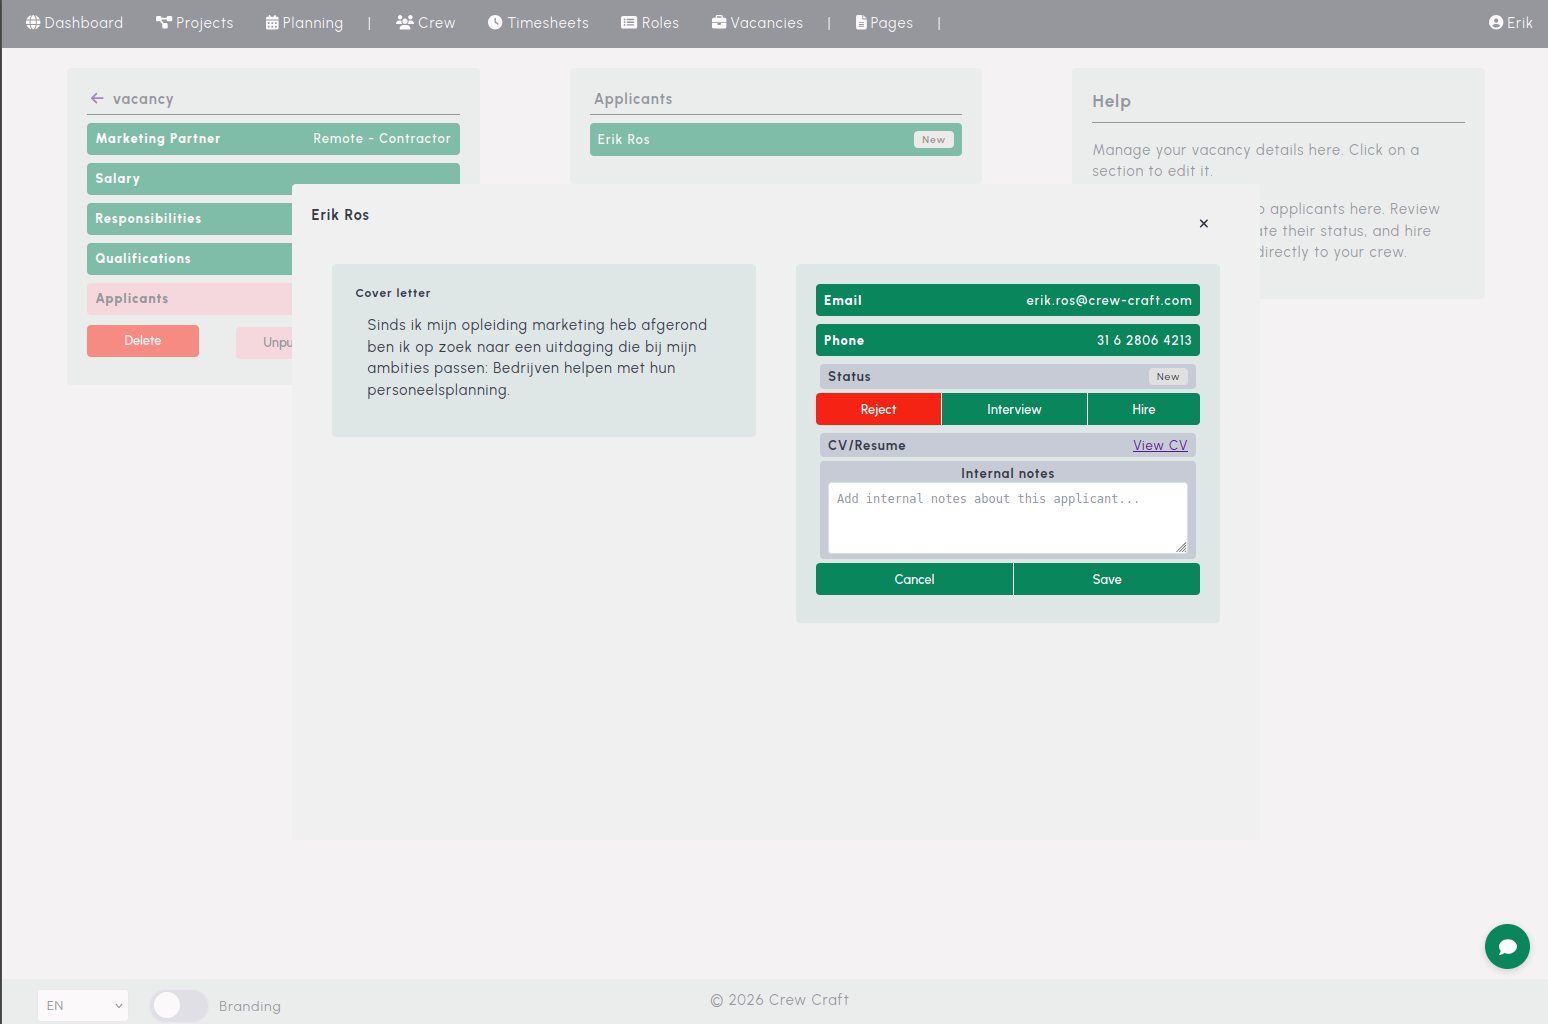Select Projects in the navigation bar
This screenshot has width=1548, height=1024.
click(195, 22)
